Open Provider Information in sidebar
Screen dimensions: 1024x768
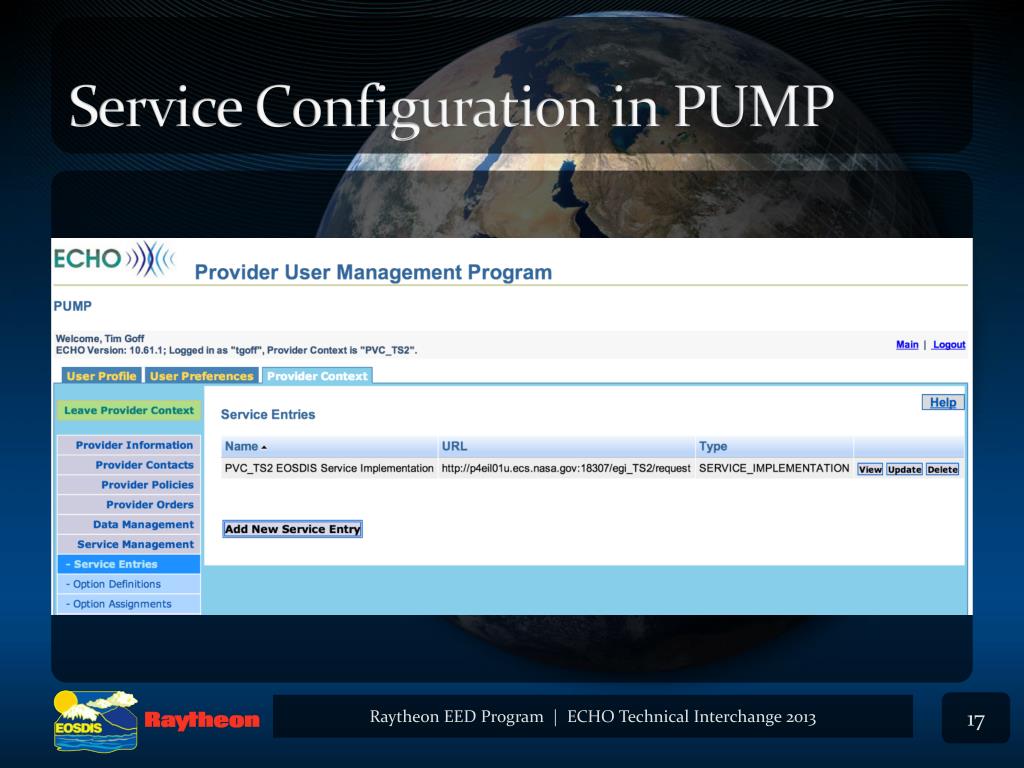[x=129, y=445]
